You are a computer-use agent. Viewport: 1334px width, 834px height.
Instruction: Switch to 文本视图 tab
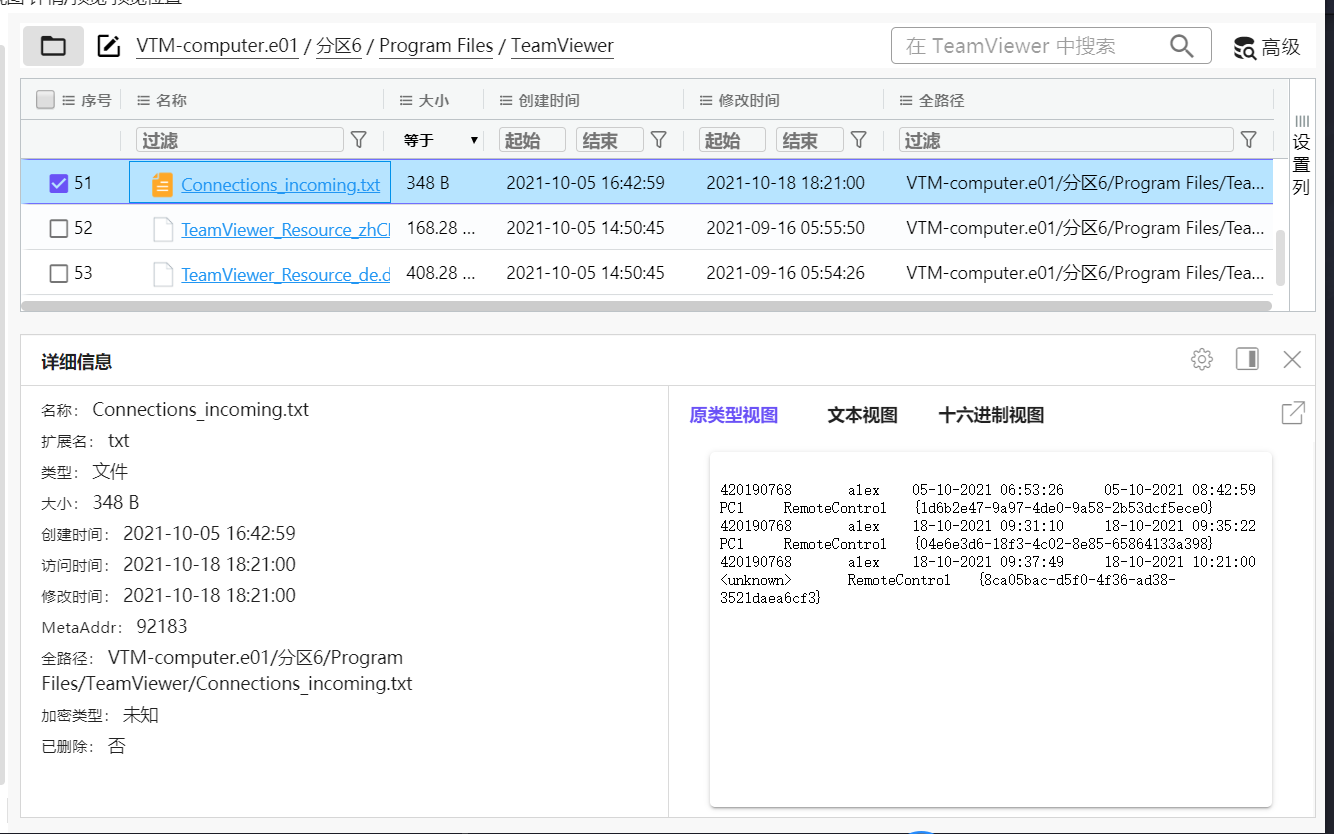click(862, 415)
